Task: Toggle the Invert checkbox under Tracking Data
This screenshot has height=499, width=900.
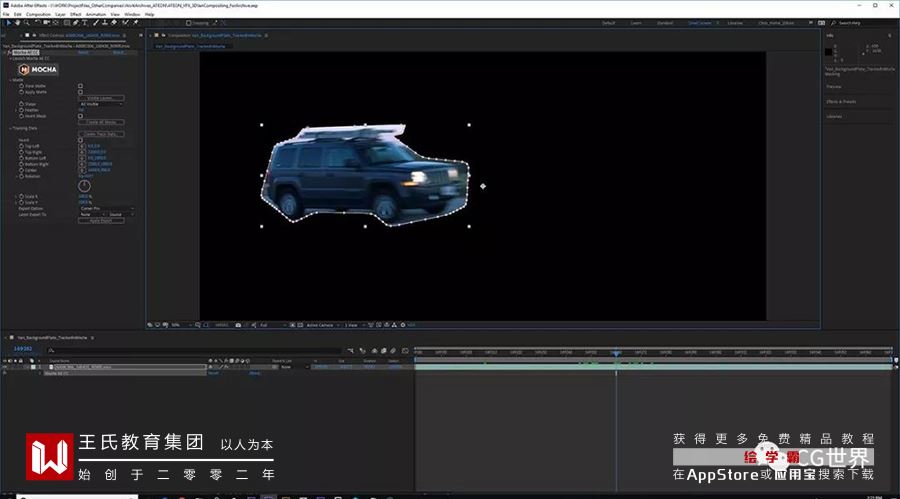Action: coord(80,140)
